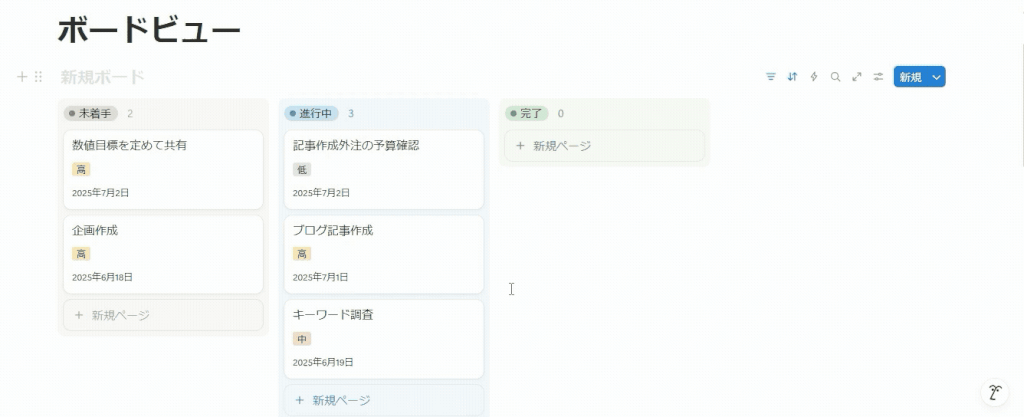Open the 記事作成外注の予算確認 card
This screenshot has height=417, width=1024.
pyautogui.click(x=384, y=170)
